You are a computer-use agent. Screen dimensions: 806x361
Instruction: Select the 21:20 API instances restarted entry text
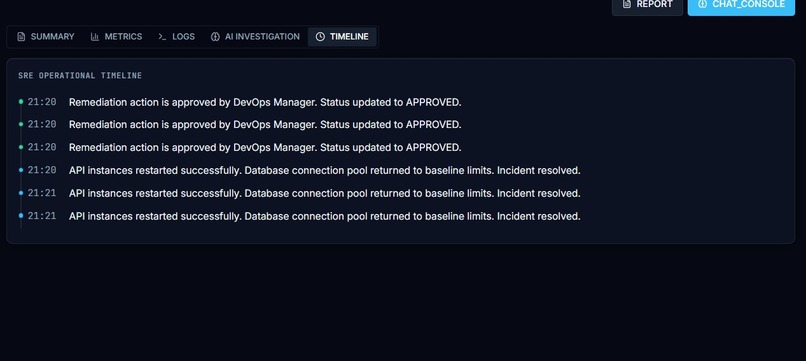point(325,170)
